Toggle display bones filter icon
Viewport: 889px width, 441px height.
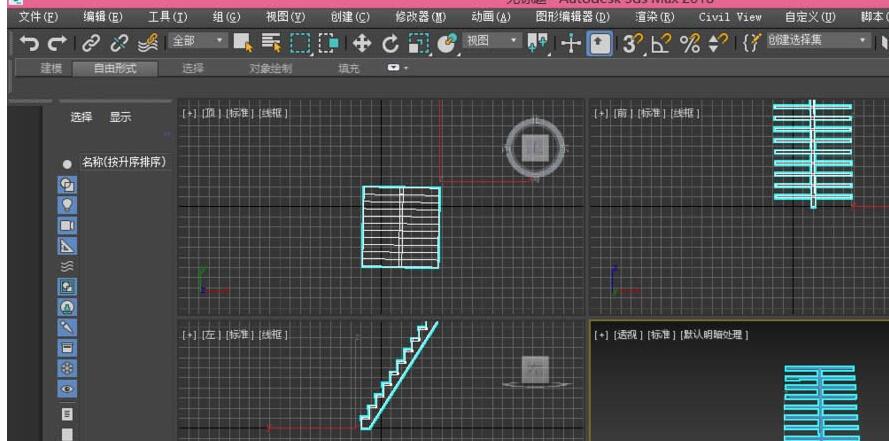click(x=67, y=328)
